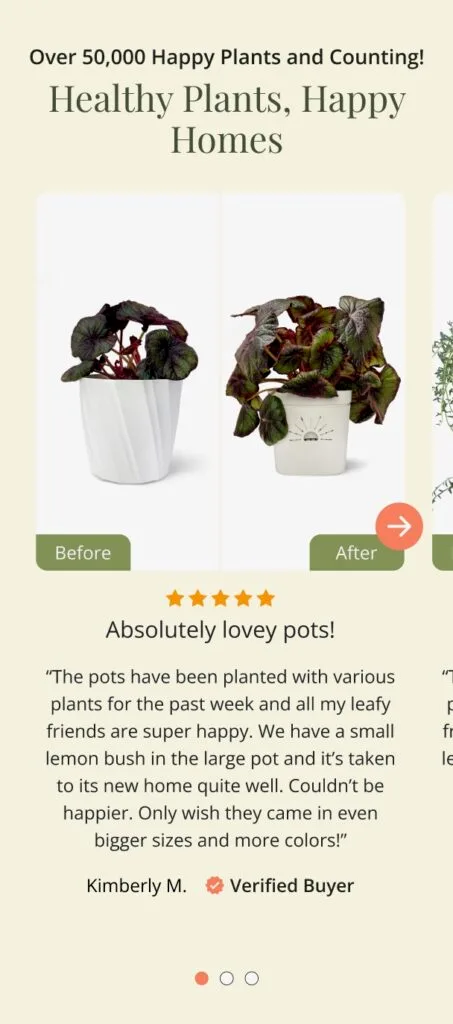Image resolution: width=453 pixels, height=1024 pixels.
Task: Open the Before plant photo
Action: click(x=128, y=381)
